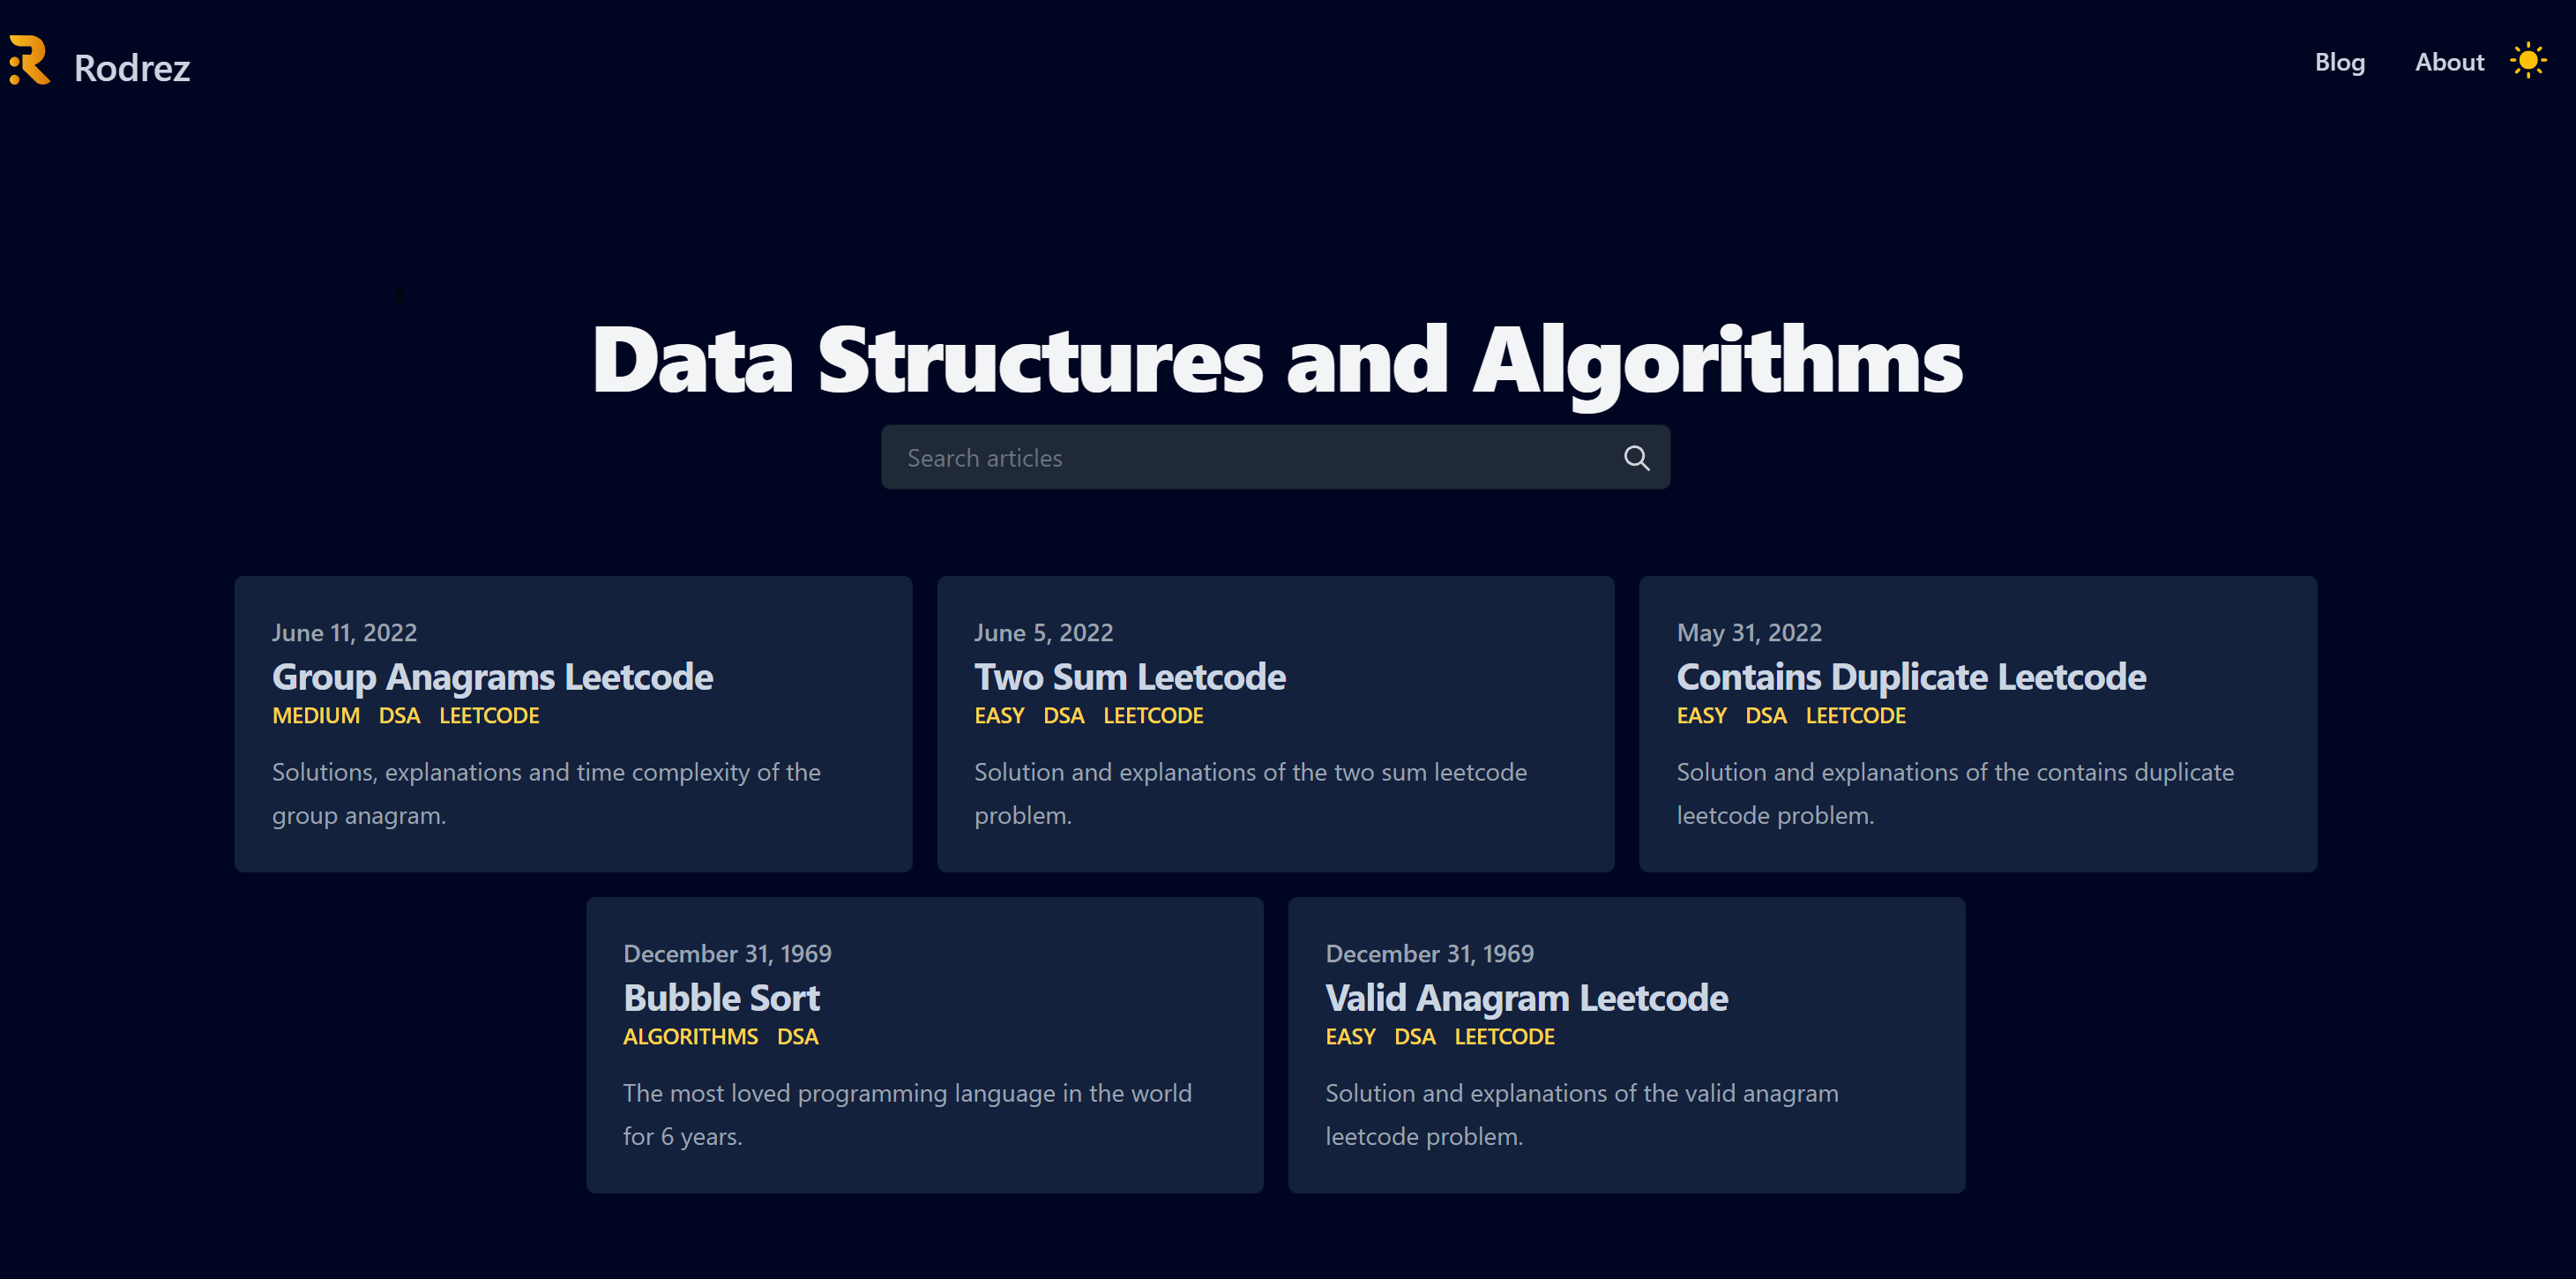Open the Group Anagrams Leetcode article
2576x1279 pixels.
(492, 677)
